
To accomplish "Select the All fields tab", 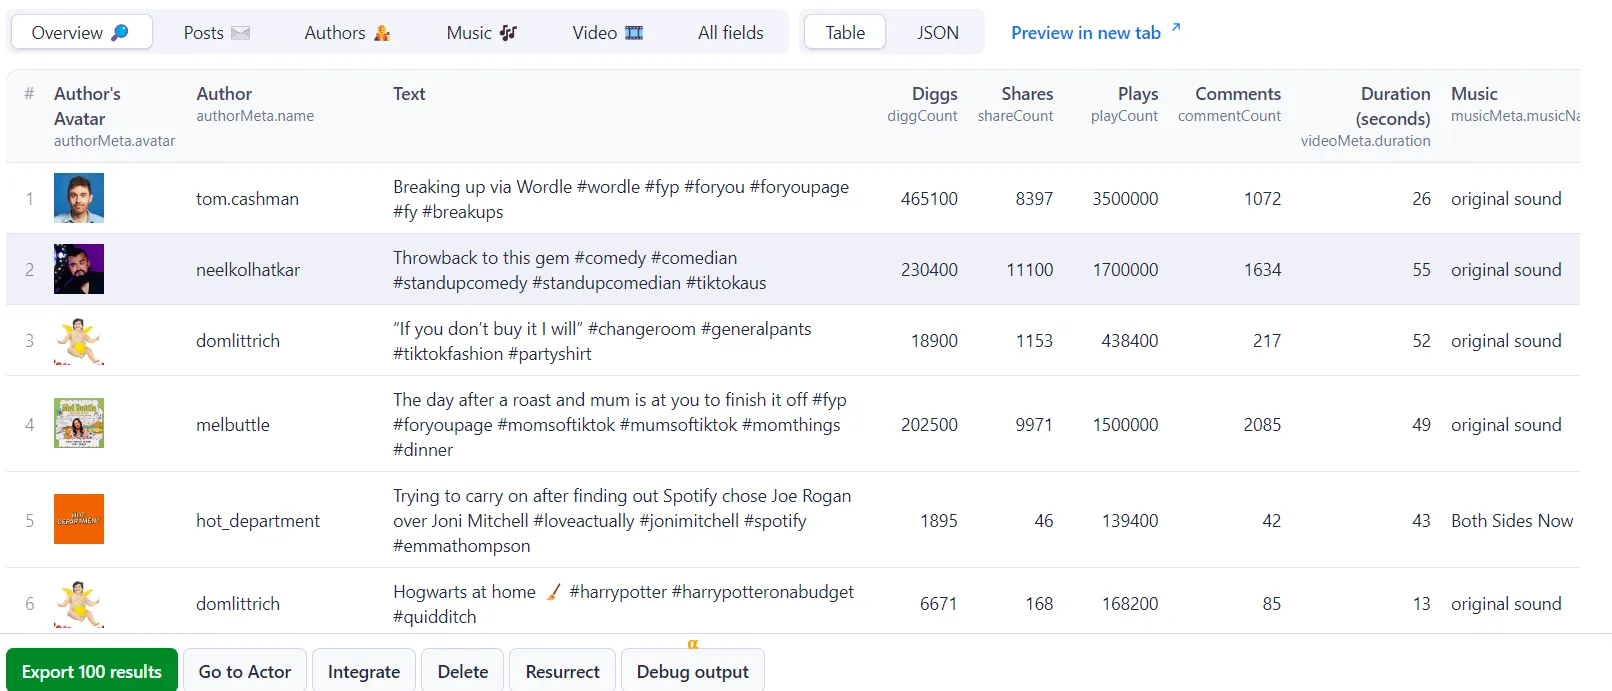I will (730, 32).
